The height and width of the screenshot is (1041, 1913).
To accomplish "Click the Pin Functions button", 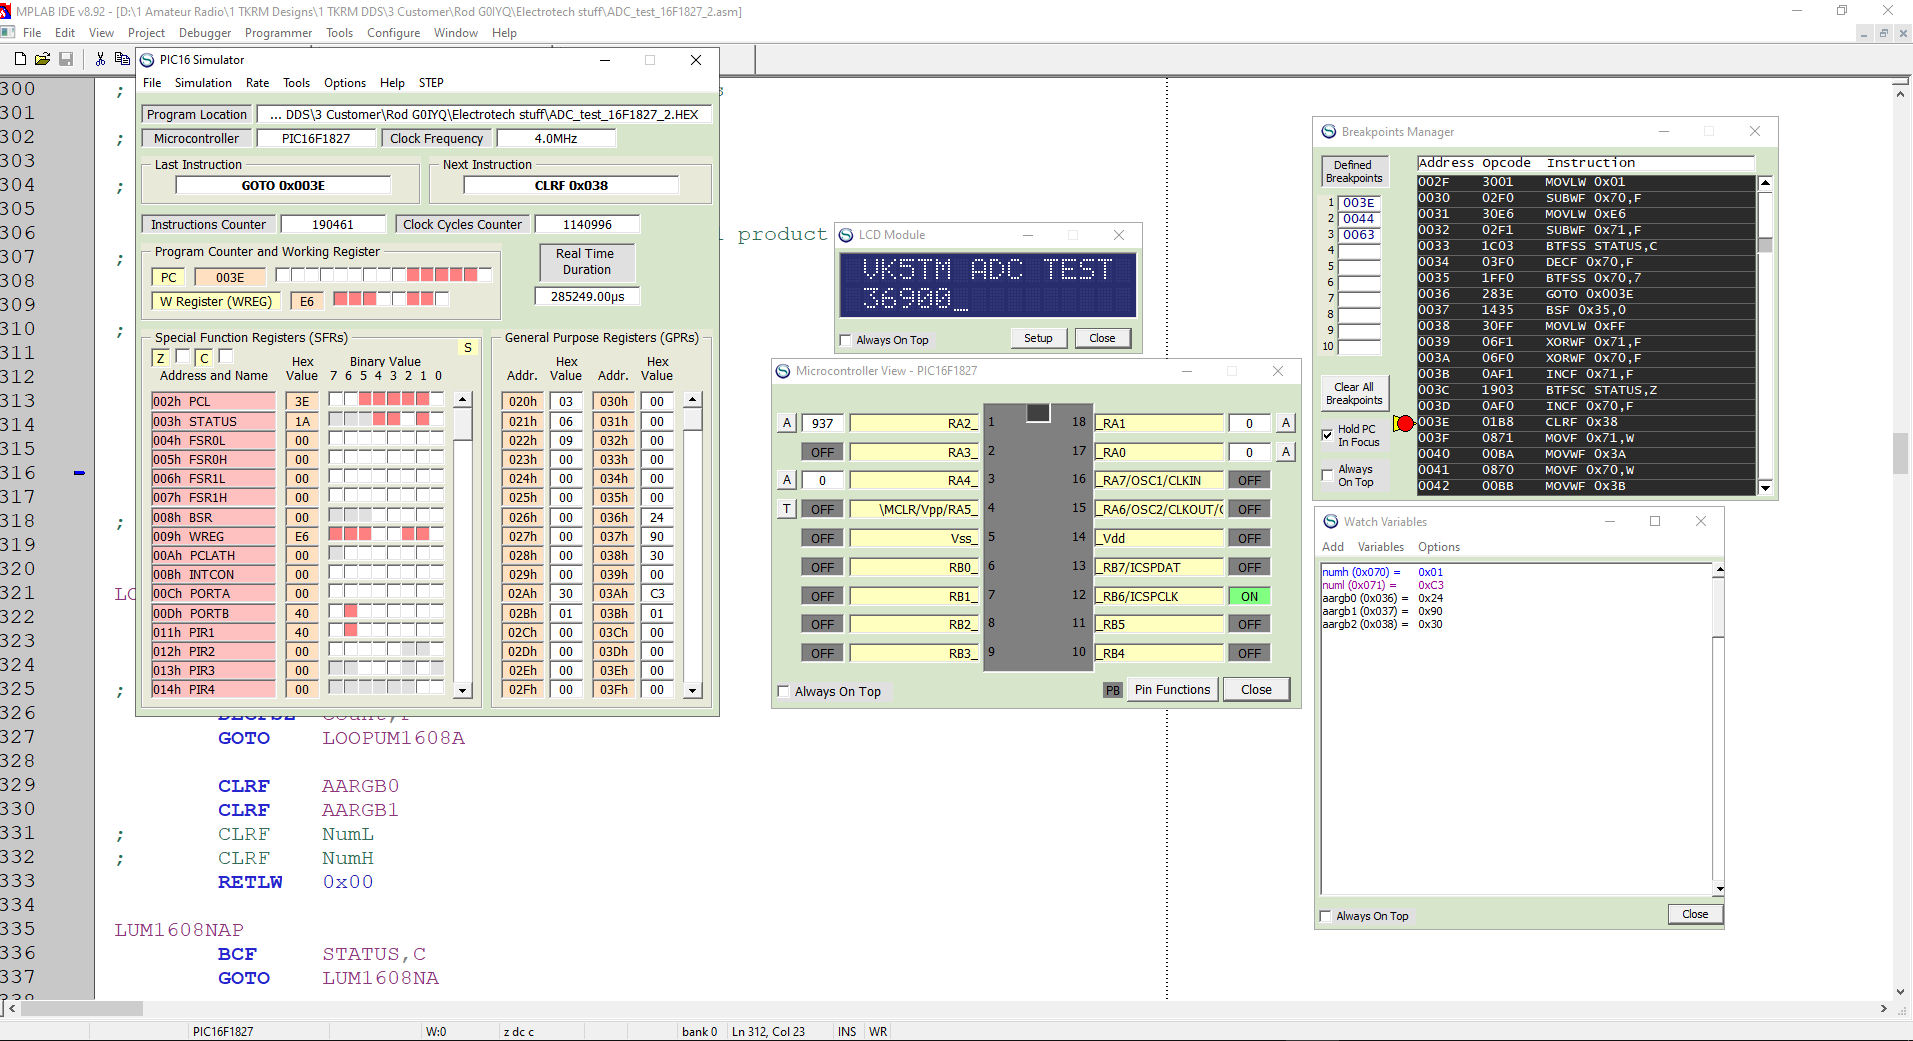I will (1172, 690).
